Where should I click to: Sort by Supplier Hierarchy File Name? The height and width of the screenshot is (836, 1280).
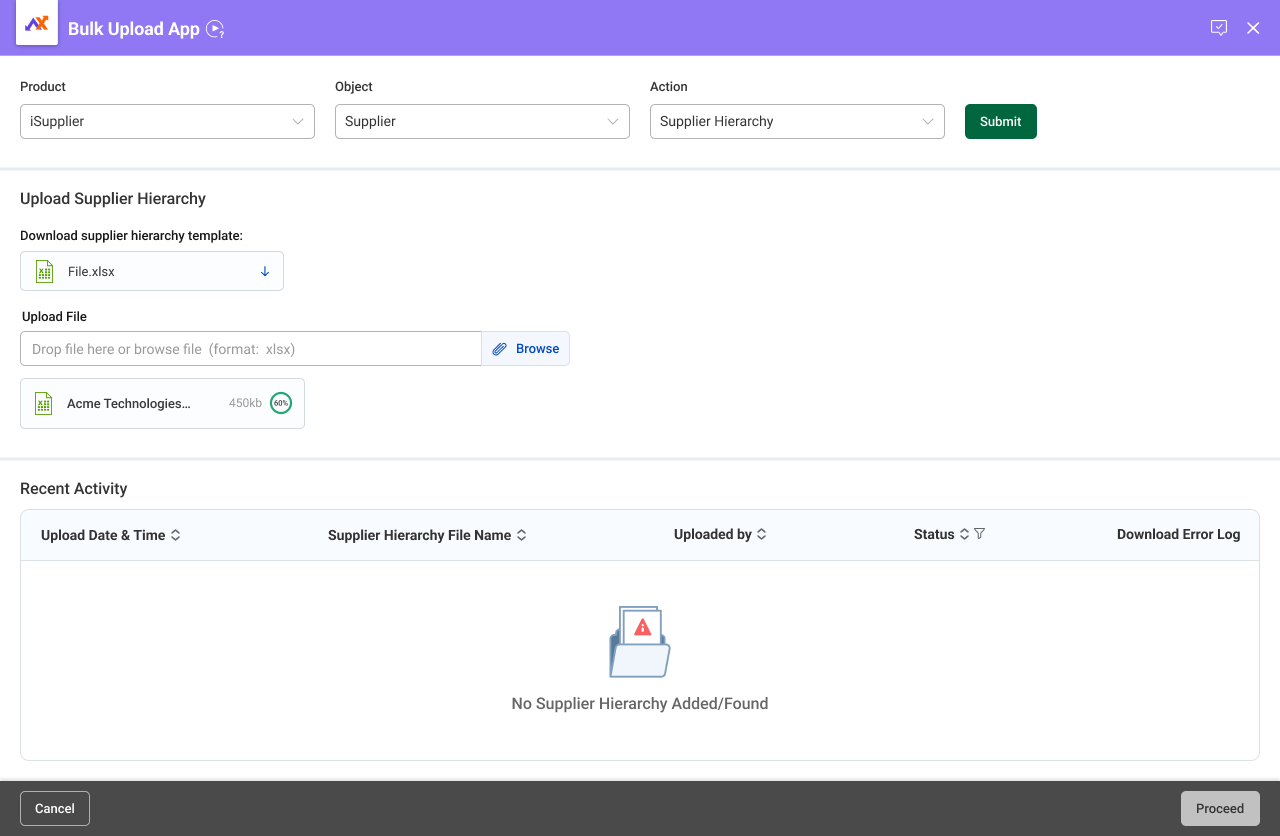click(521, 535)
